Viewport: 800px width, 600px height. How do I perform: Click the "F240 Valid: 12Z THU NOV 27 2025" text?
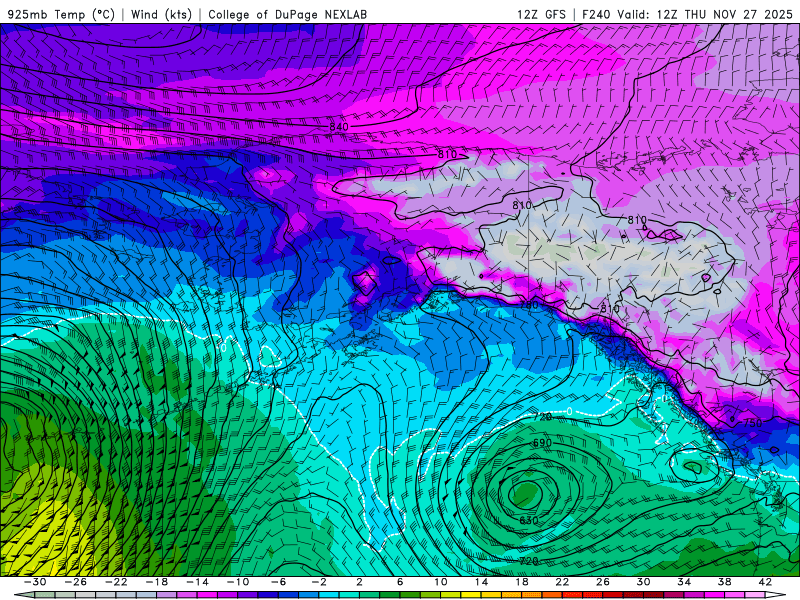687,14
